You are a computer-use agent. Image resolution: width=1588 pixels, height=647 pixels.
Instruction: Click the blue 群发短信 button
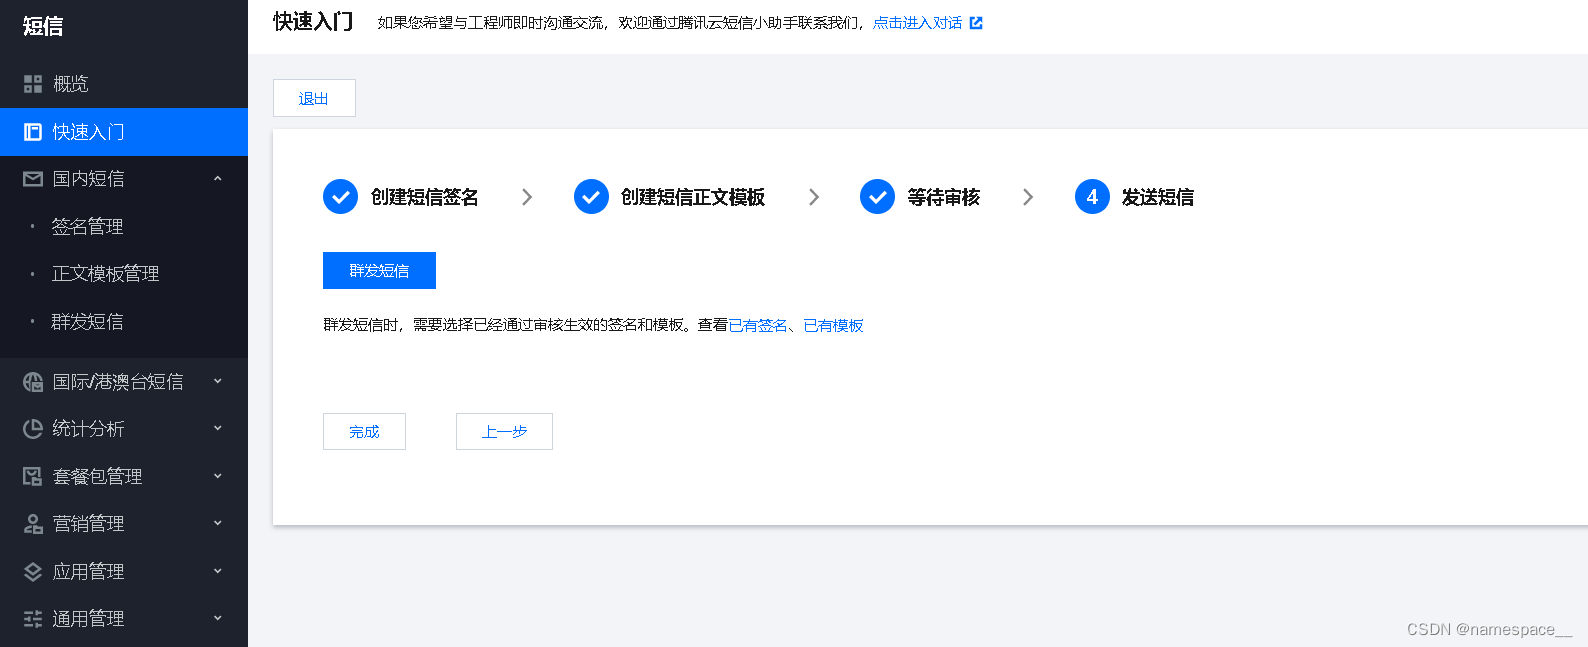tap(379, 271)
